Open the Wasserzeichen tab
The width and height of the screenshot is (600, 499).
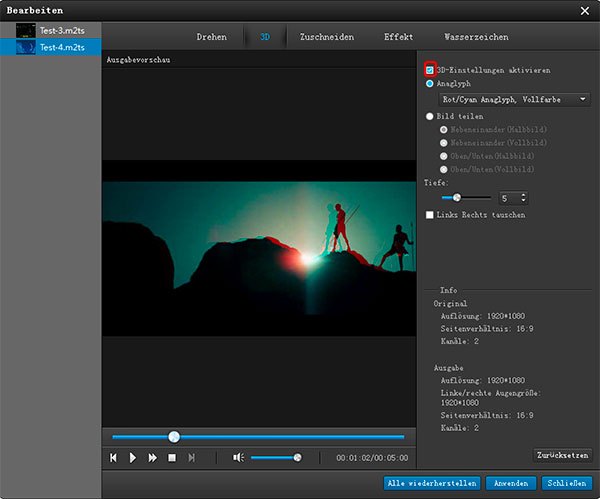(x=476, y=37)
